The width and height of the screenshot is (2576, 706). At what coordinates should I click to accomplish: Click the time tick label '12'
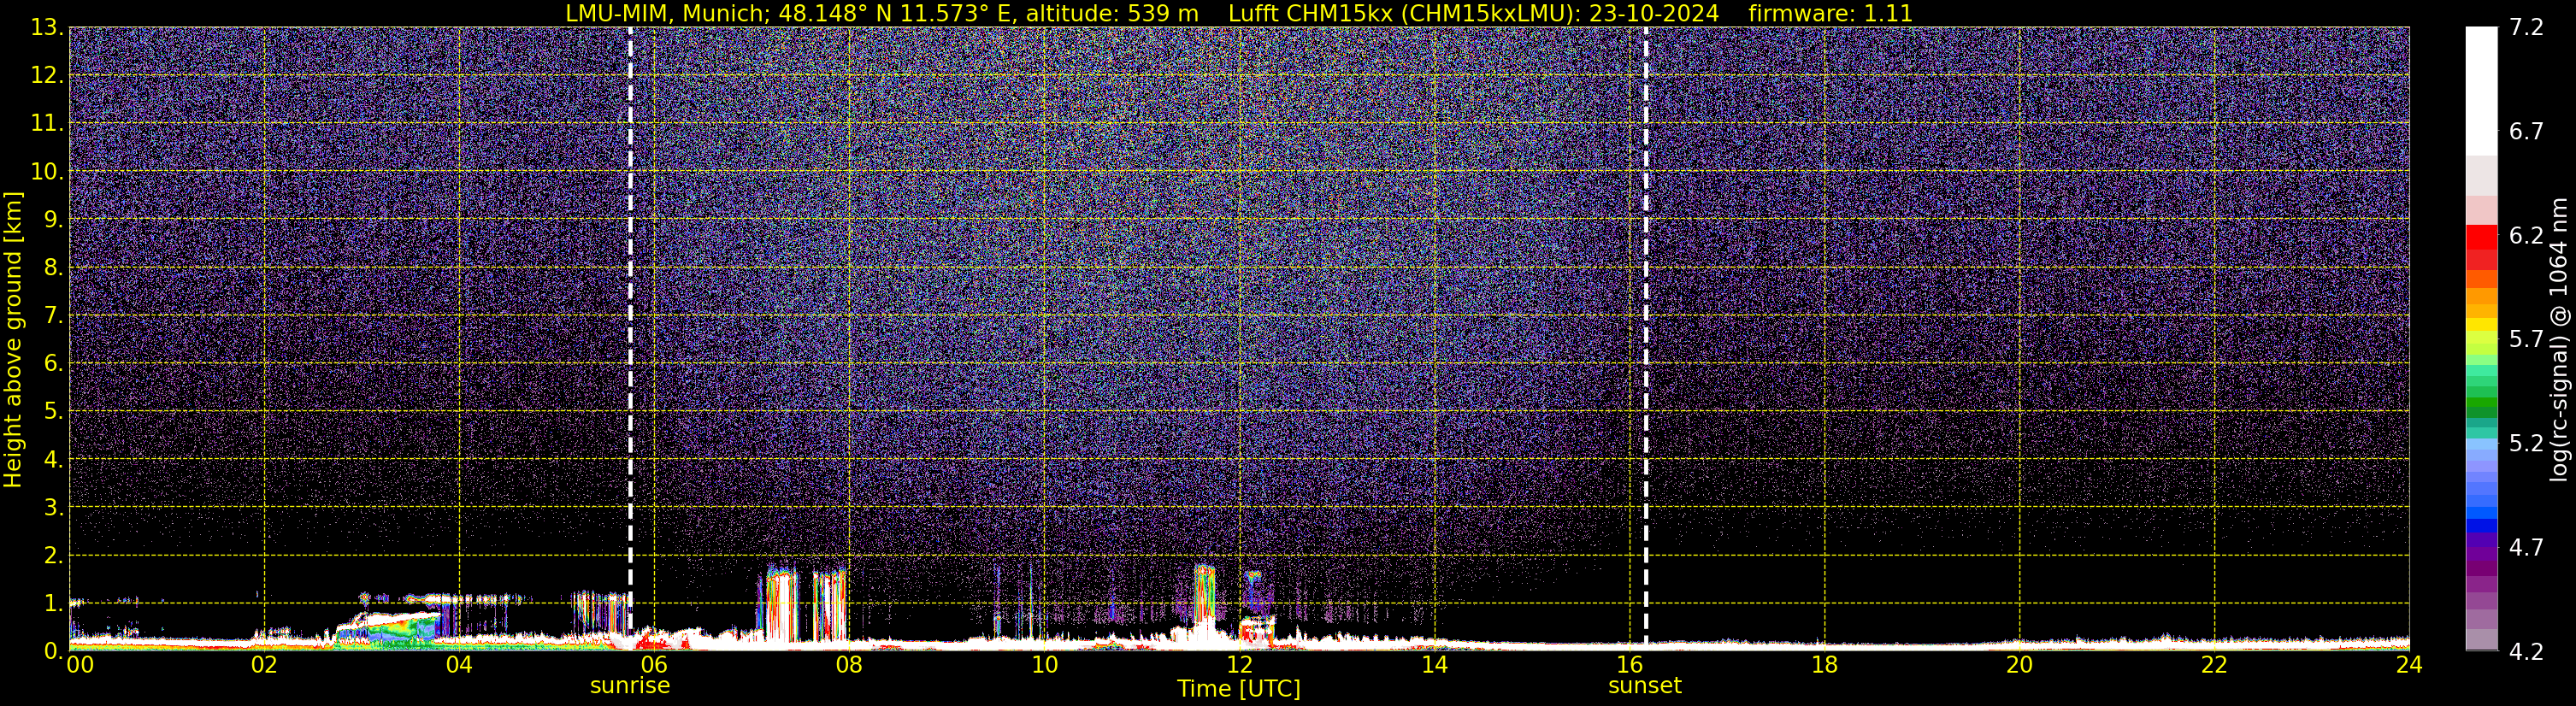(1239, 665)
